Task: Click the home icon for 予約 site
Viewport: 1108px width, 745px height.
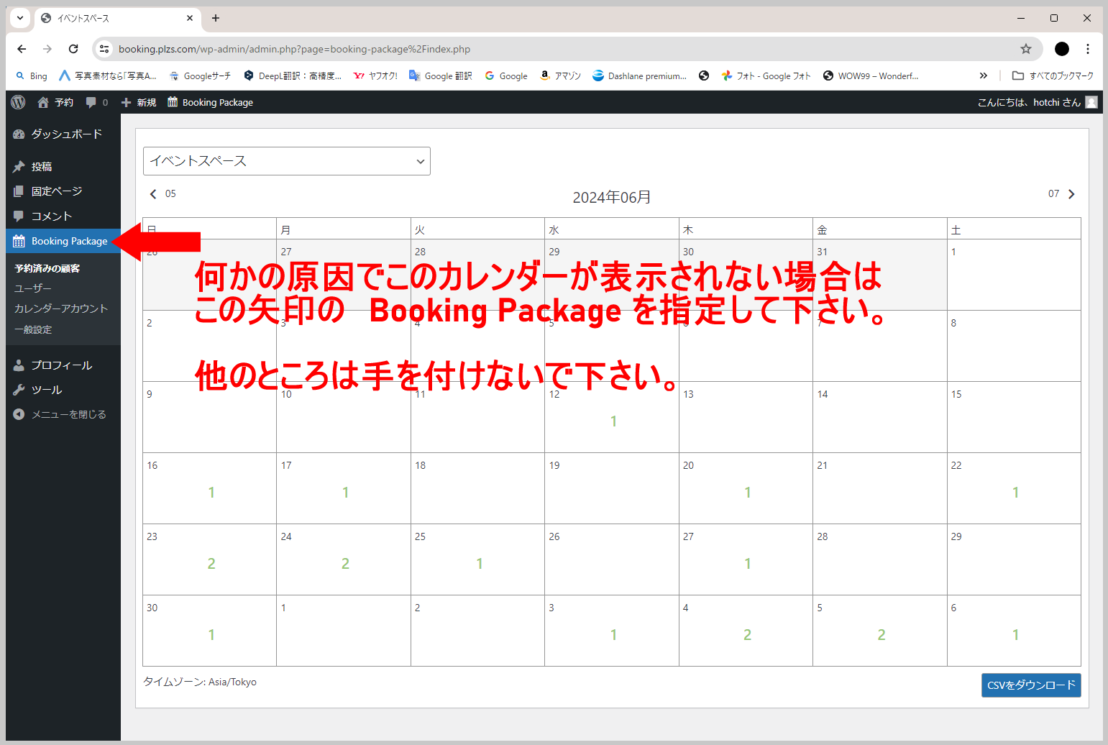Action: [x=43, y=102]
